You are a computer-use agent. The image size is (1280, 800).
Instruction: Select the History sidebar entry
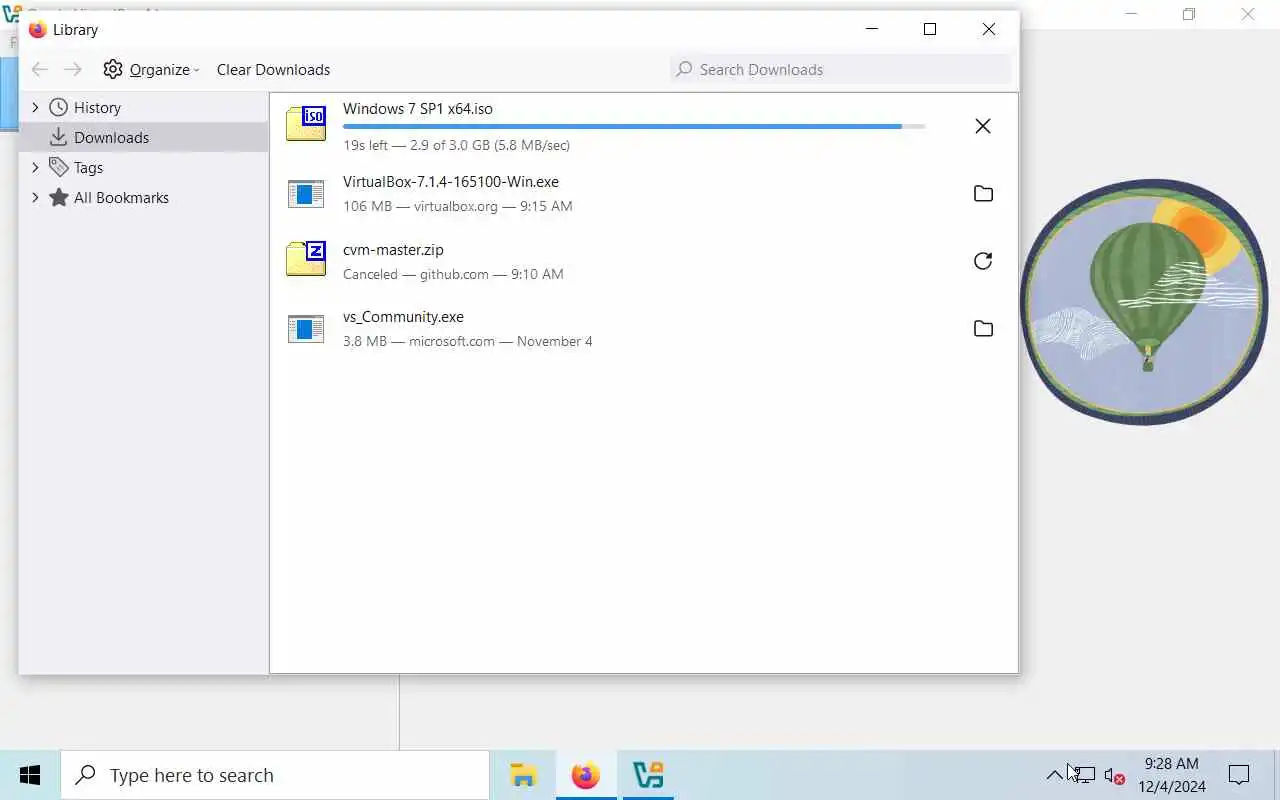tap(144, 107)
